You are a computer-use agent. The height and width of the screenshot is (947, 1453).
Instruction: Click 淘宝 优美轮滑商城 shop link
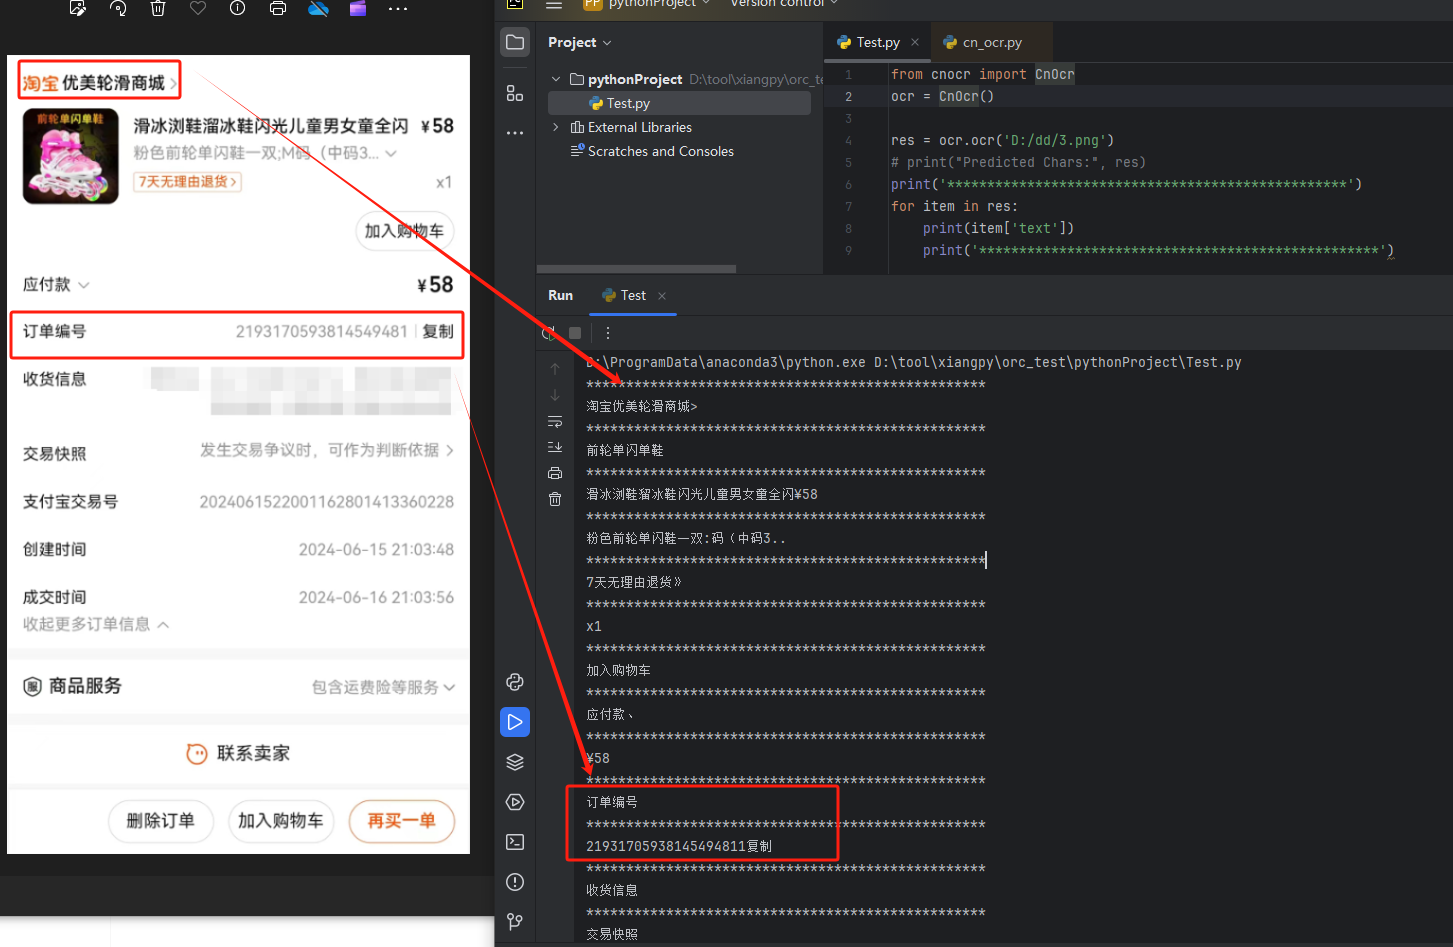(x=99, y=82)
